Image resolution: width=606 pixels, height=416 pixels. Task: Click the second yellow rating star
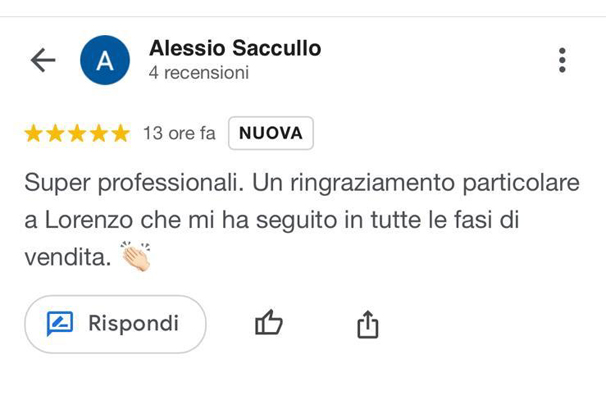(55, 133)
